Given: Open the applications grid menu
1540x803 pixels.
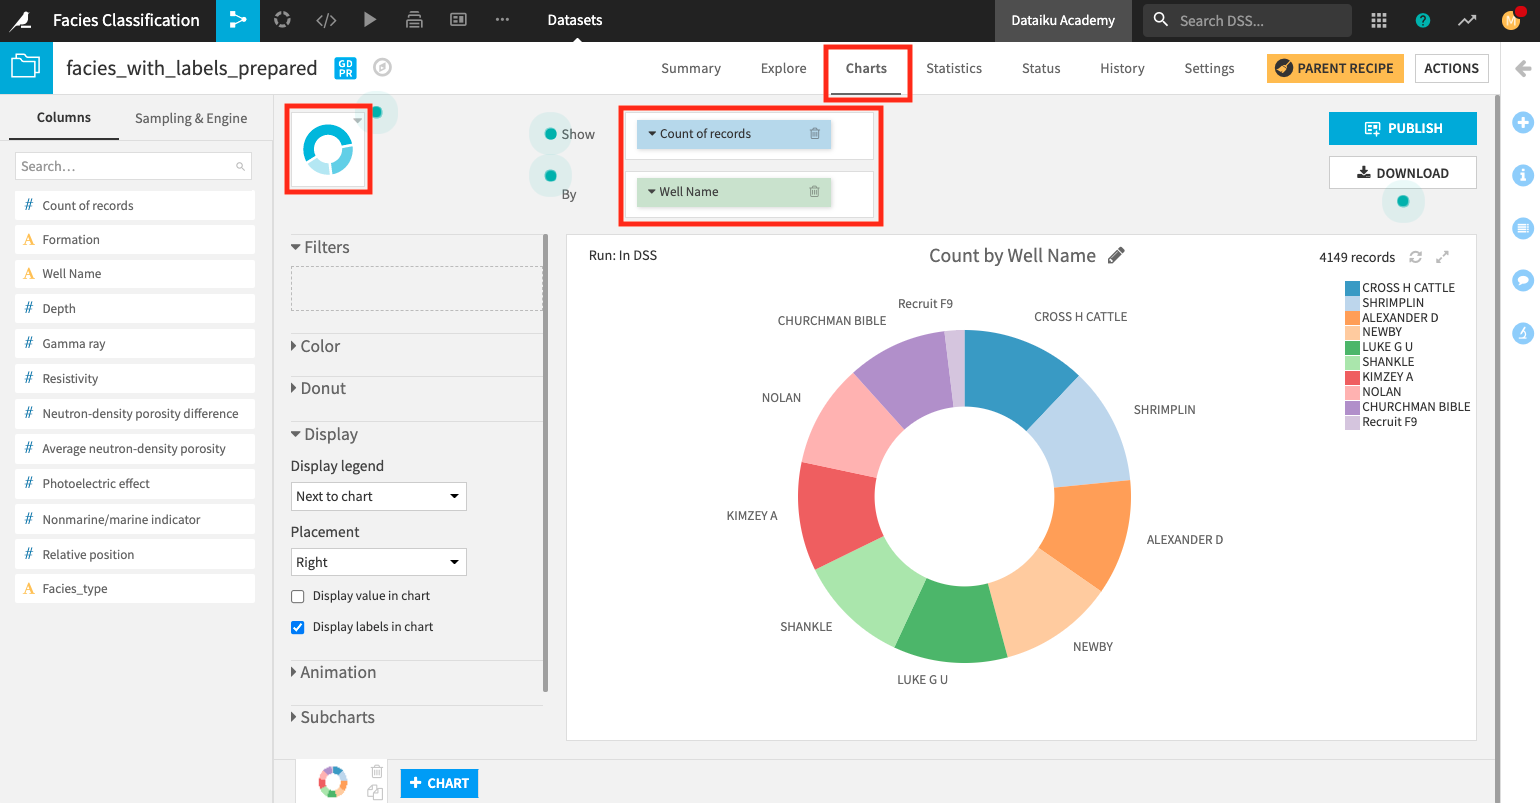Looking at the screenshot, I should click(1379, 20).
